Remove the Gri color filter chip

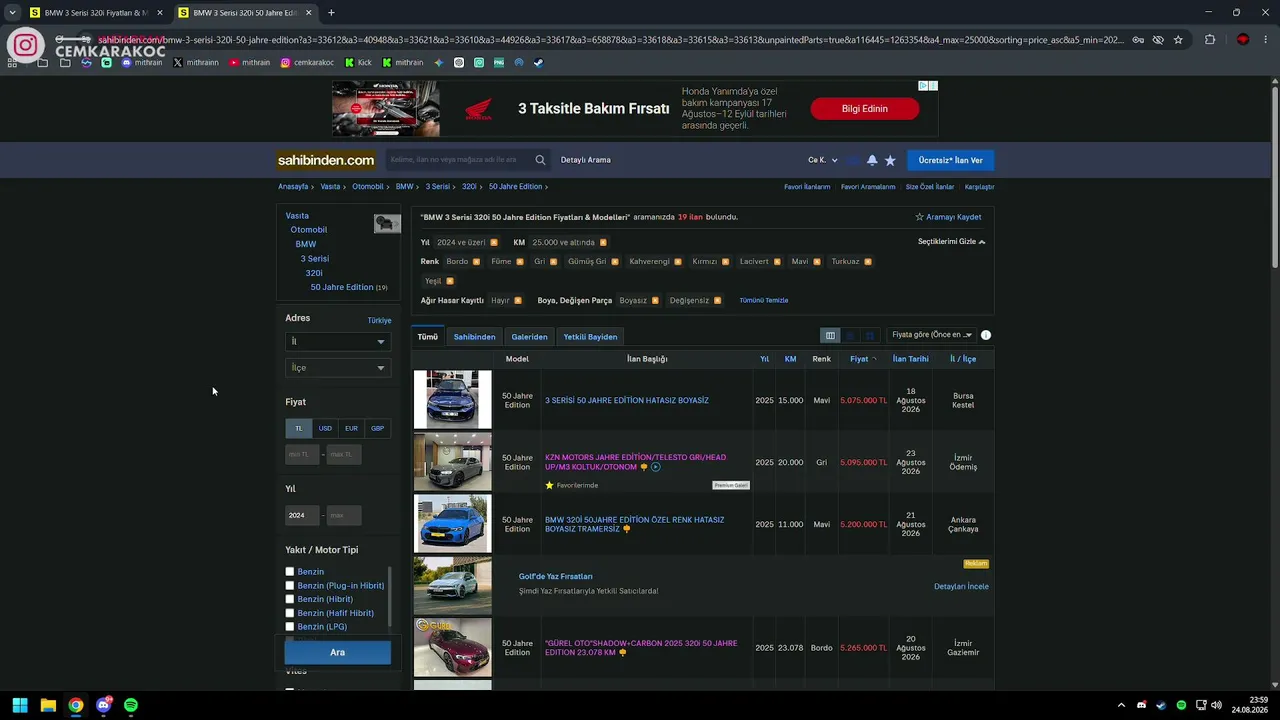554,262
